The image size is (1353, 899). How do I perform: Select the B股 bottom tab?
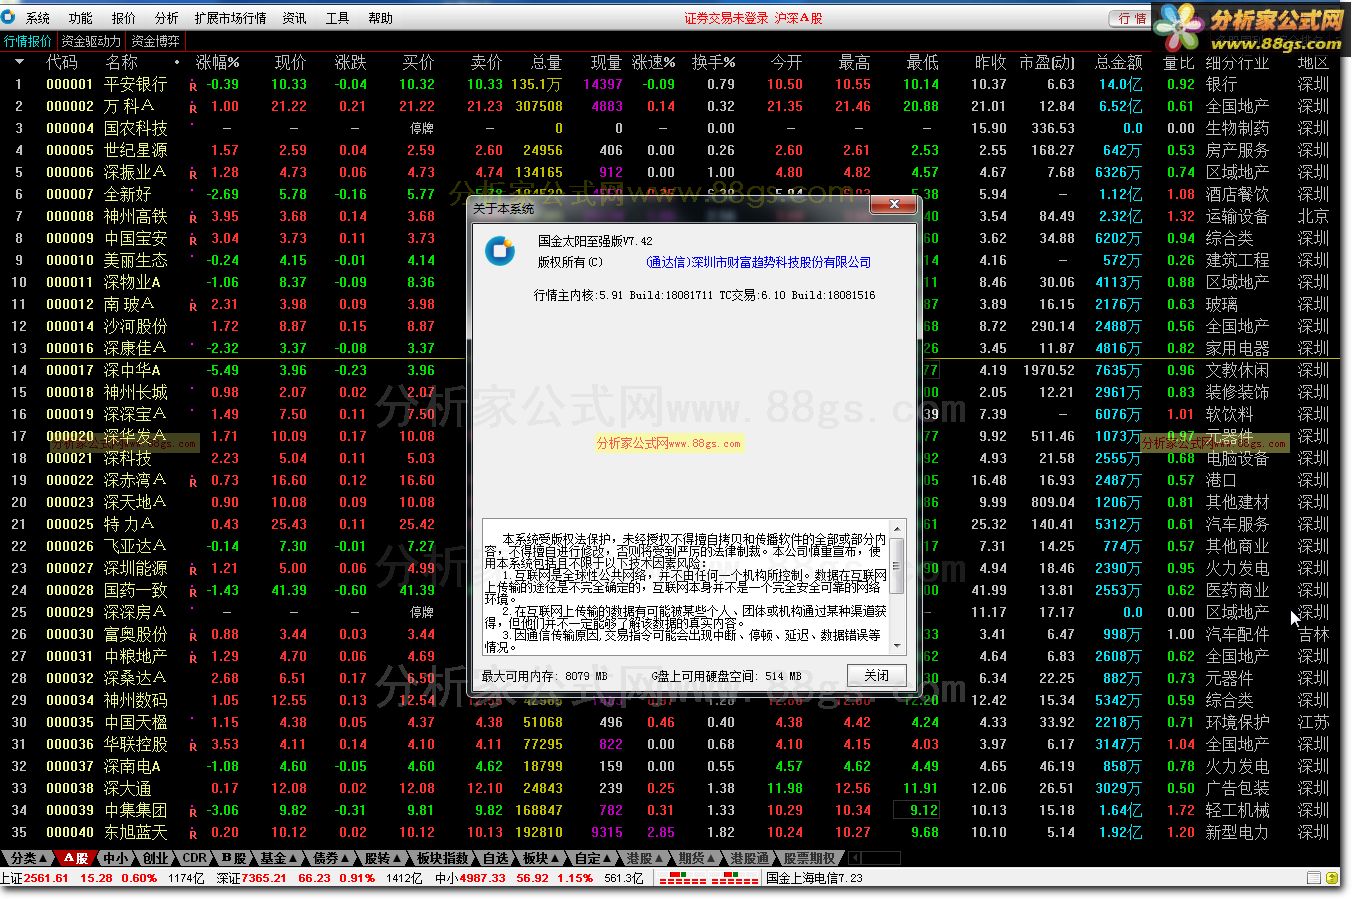pos(233,858)
